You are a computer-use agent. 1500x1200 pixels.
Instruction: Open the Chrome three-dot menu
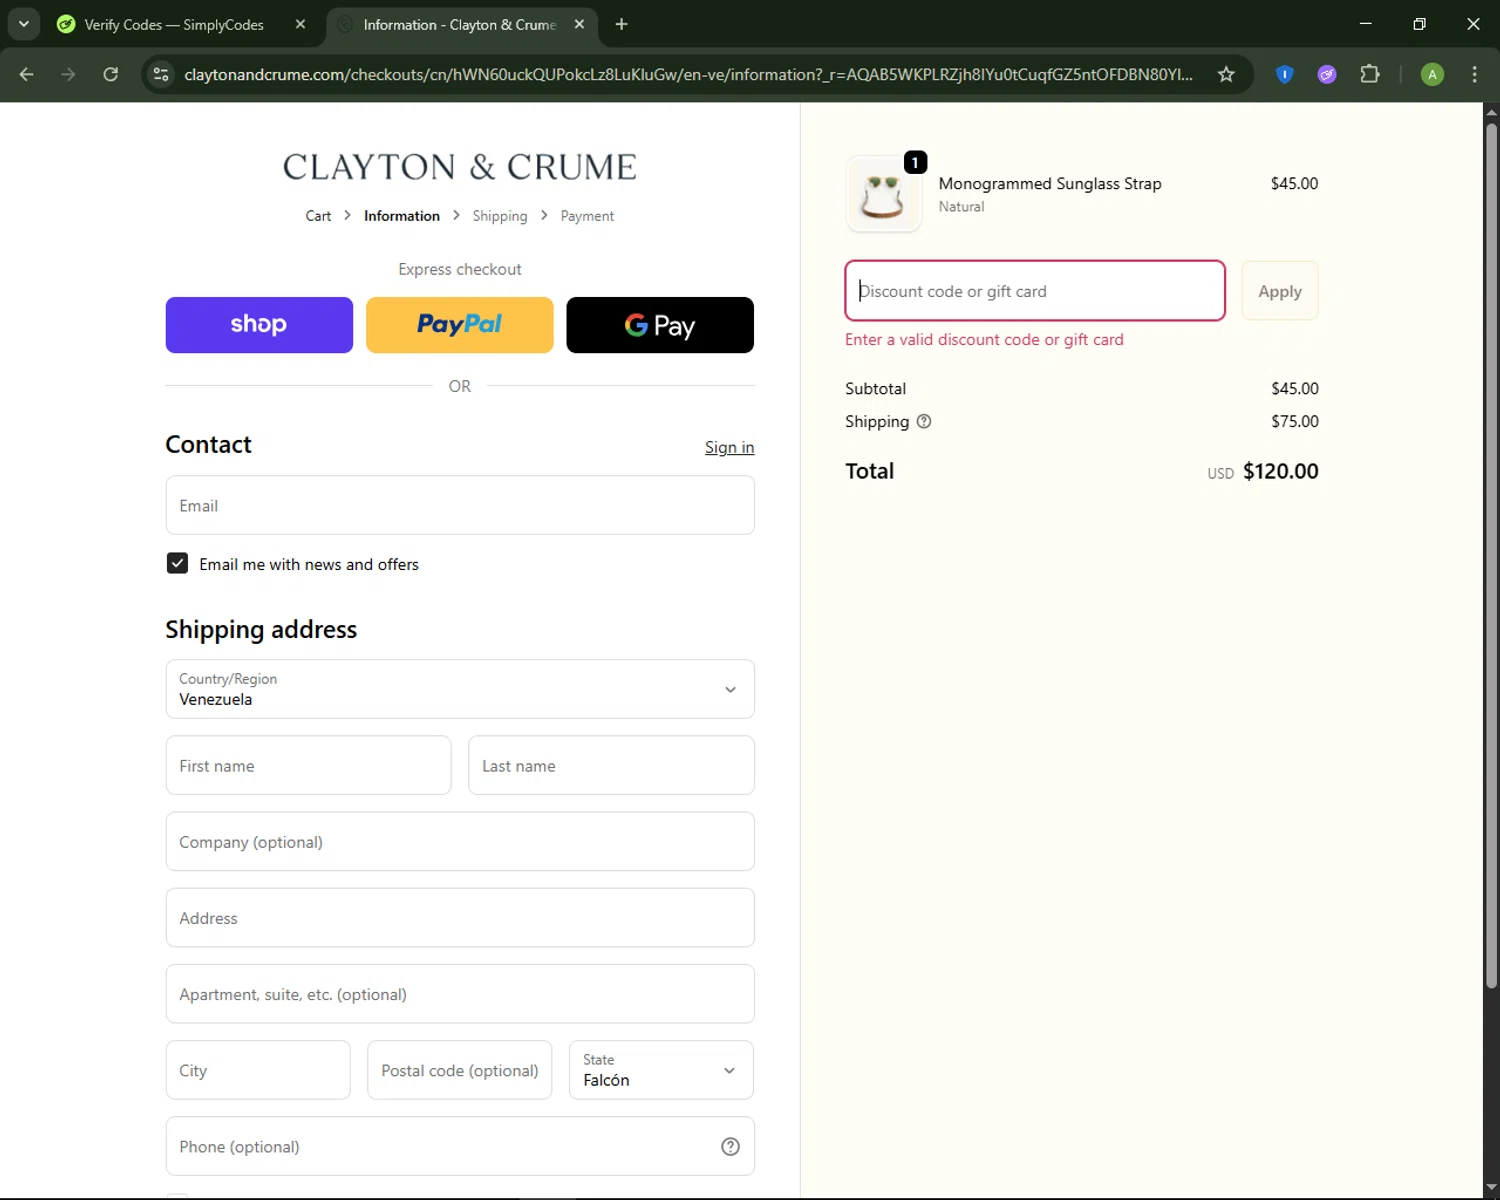coord(1474,74)
